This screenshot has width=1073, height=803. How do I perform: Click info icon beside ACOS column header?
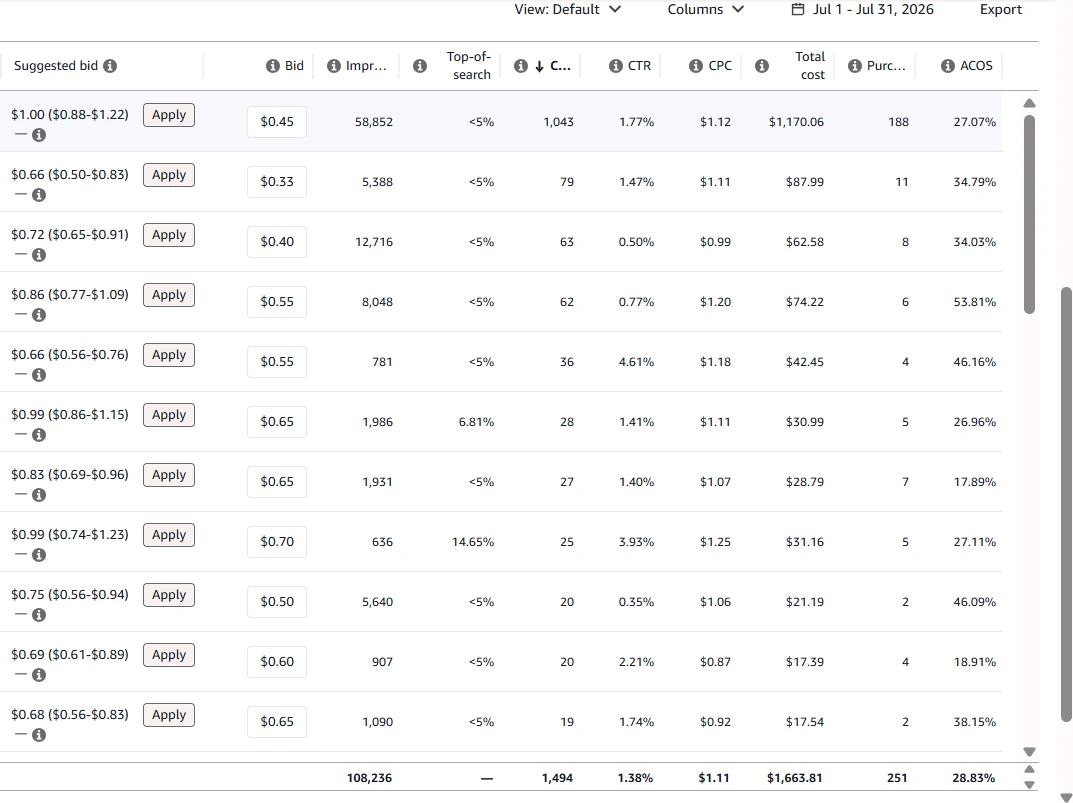tap(948, 66)
